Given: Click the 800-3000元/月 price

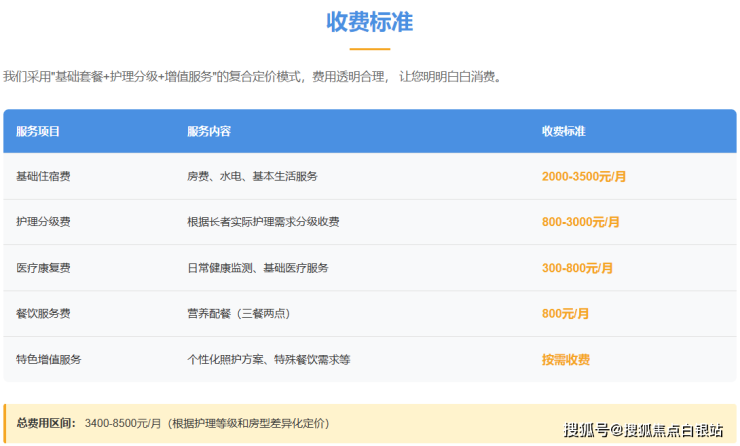Looking at the screenshot, I should click(581, 222).
